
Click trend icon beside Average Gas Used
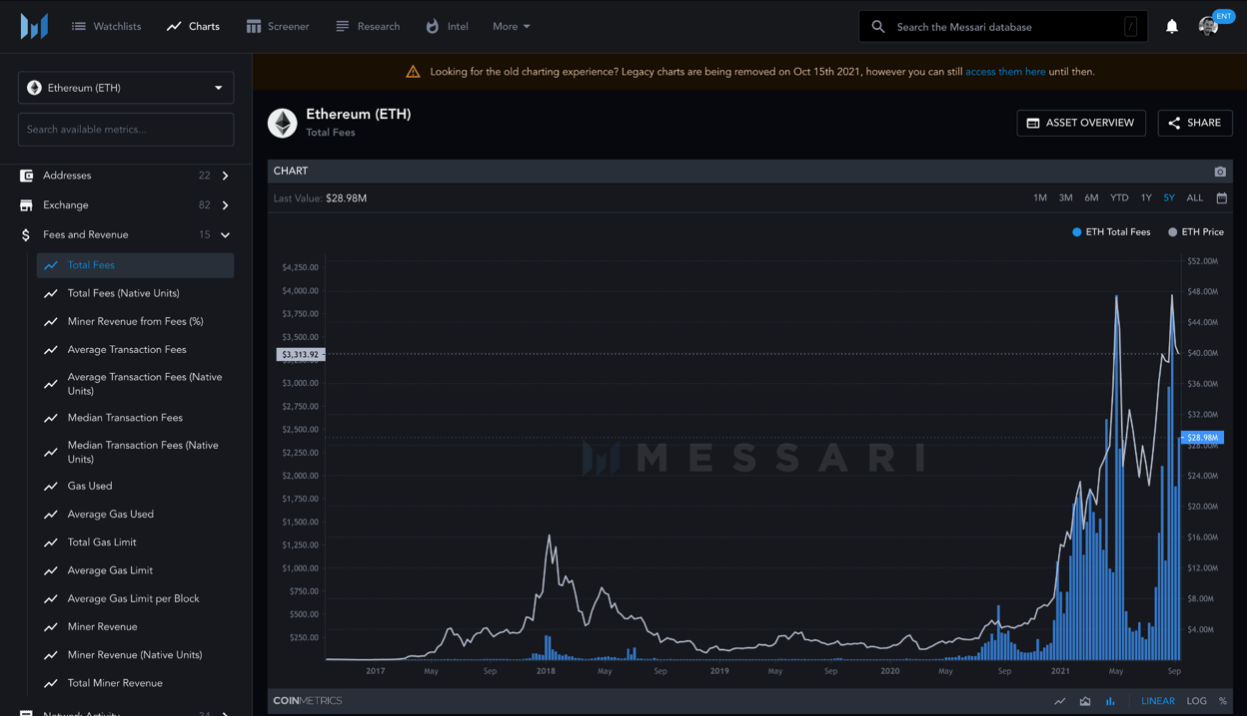coord(51,514)
